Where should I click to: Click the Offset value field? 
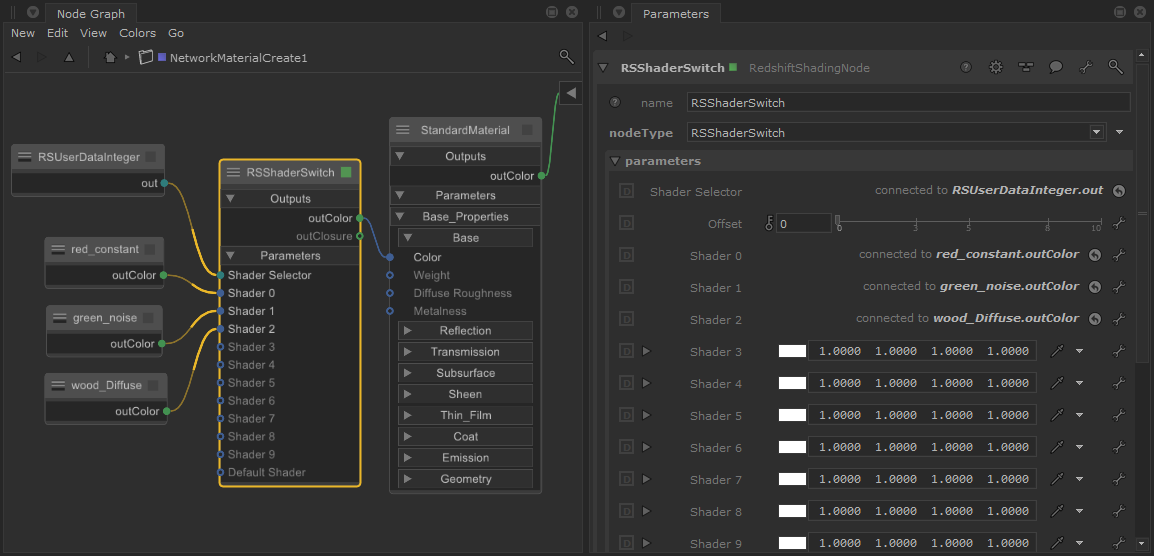pyautogui.click(x=804, y=223)
